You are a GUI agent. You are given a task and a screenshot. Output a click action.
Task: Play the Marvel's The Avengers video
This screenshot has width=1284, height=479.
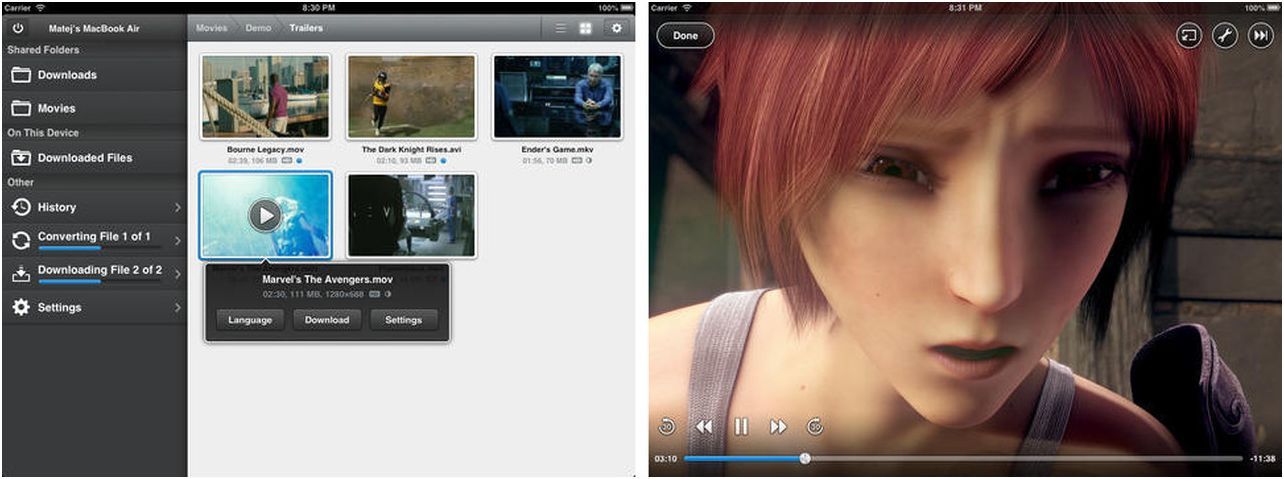click(x=264, y=215)
